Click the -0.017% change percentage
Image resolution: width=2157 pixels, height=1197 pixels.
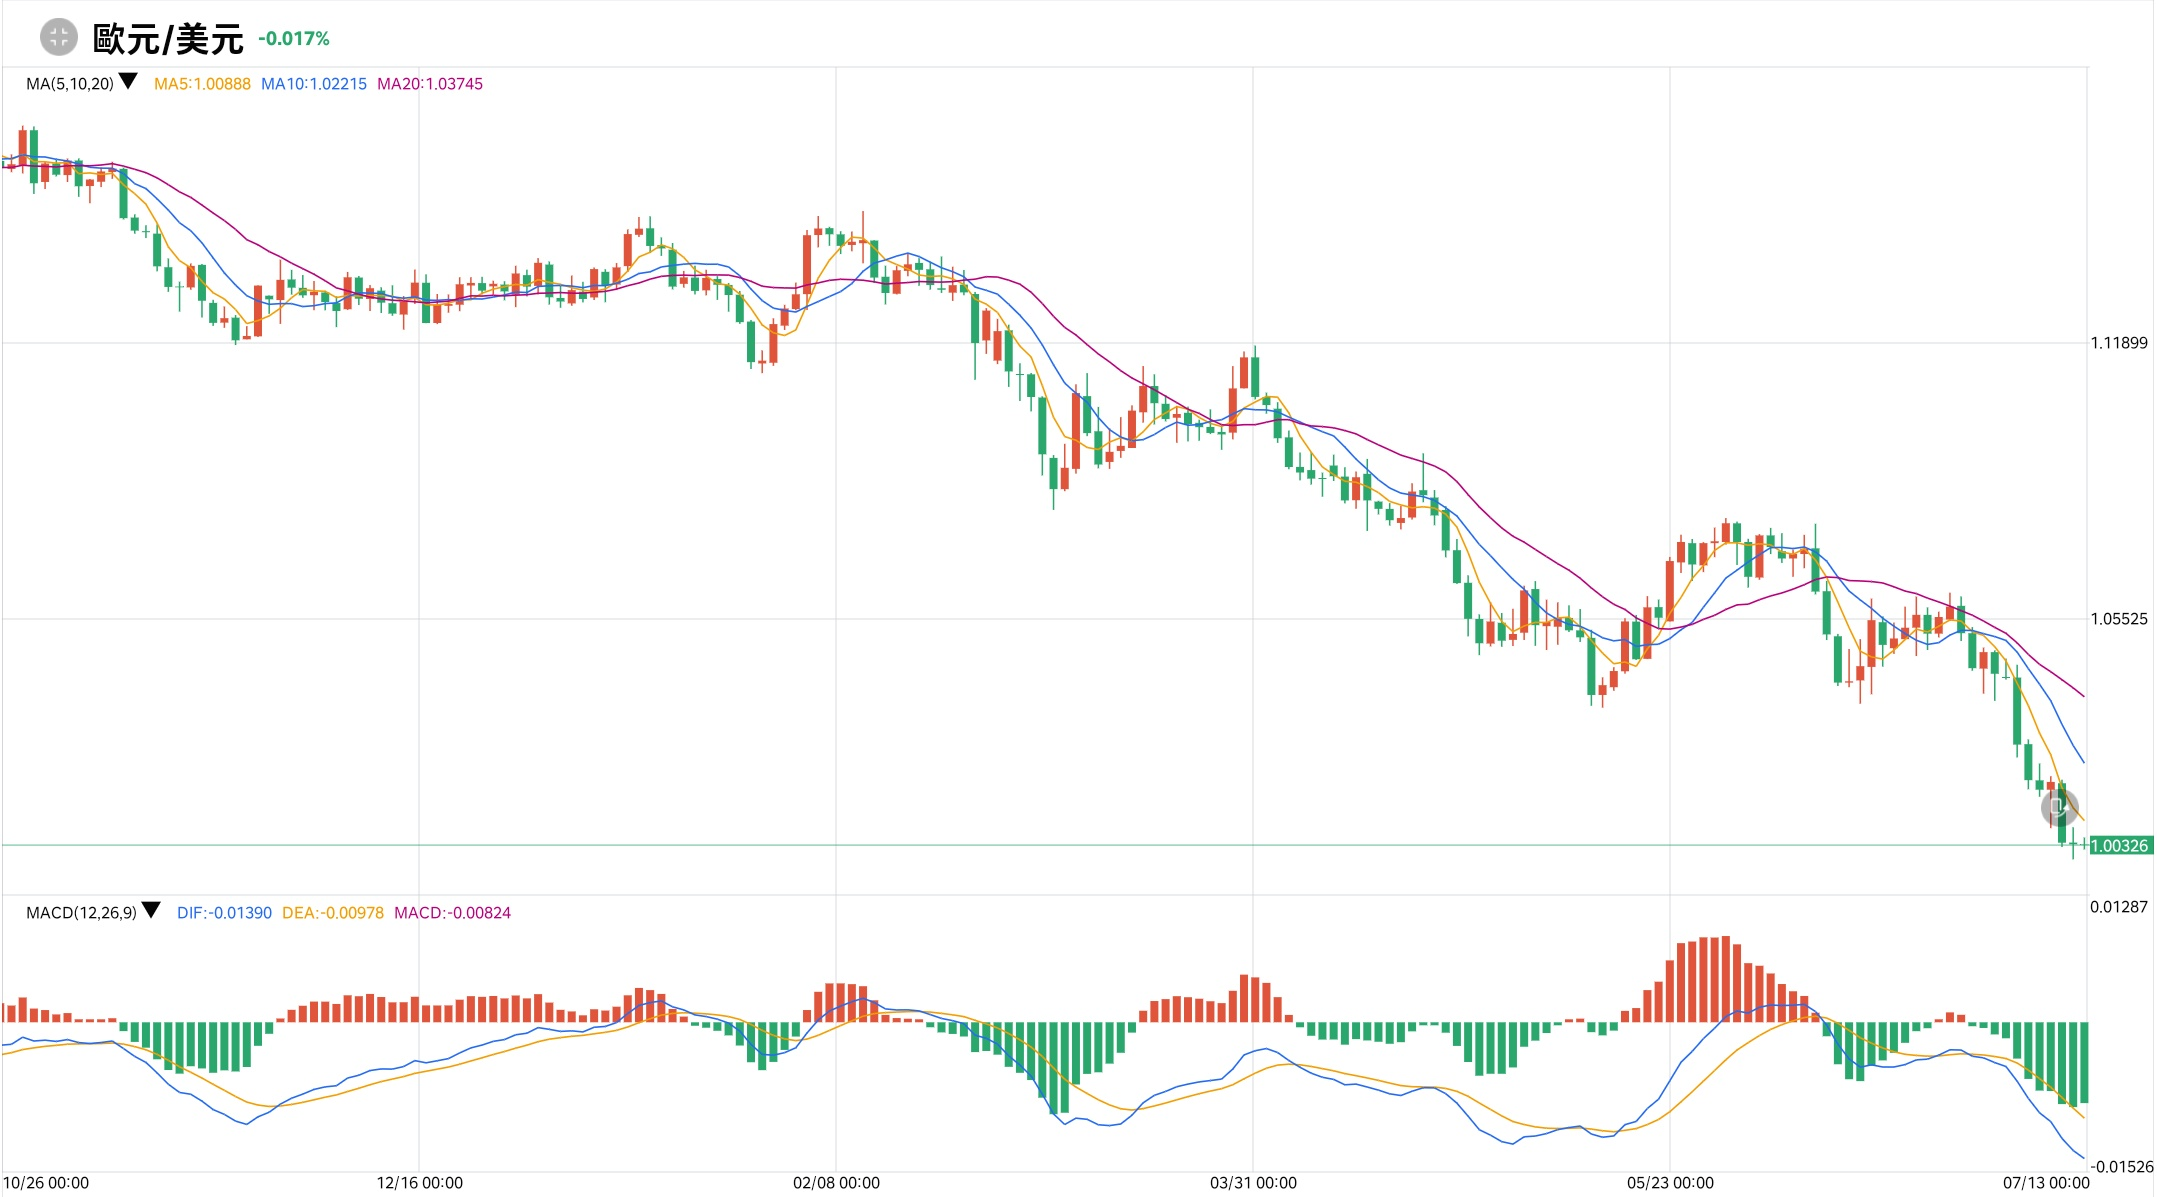294,39
